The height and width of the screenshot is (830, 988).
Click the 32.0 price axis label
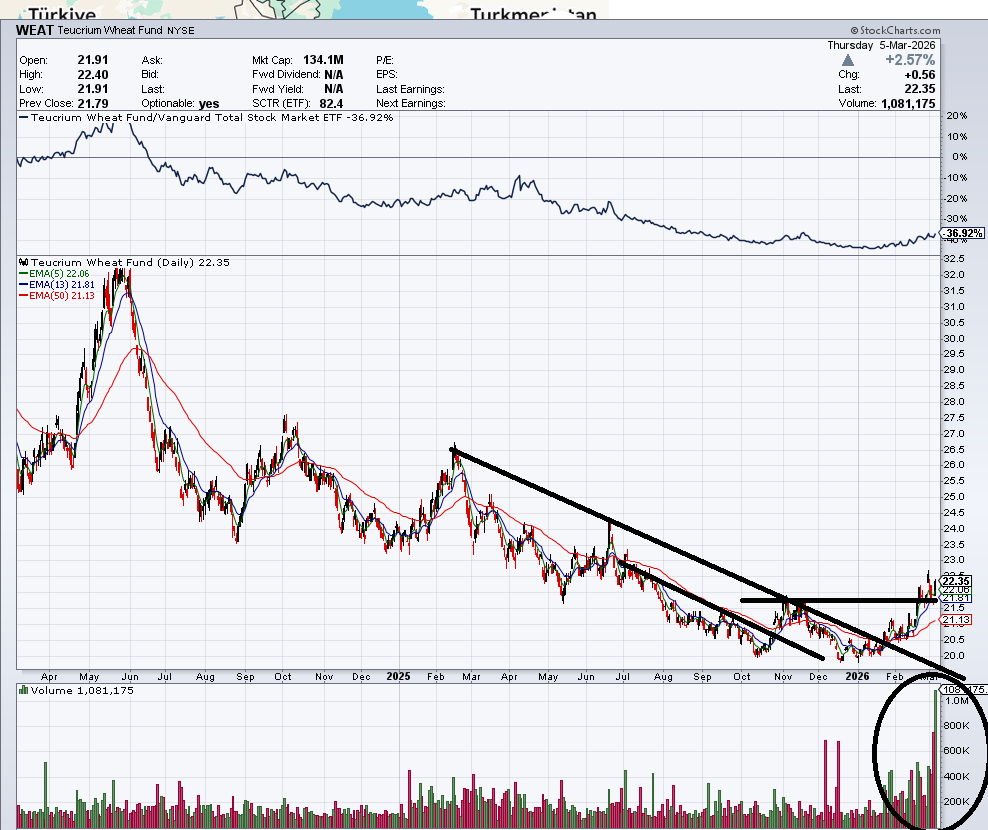(x=954, y=275)
